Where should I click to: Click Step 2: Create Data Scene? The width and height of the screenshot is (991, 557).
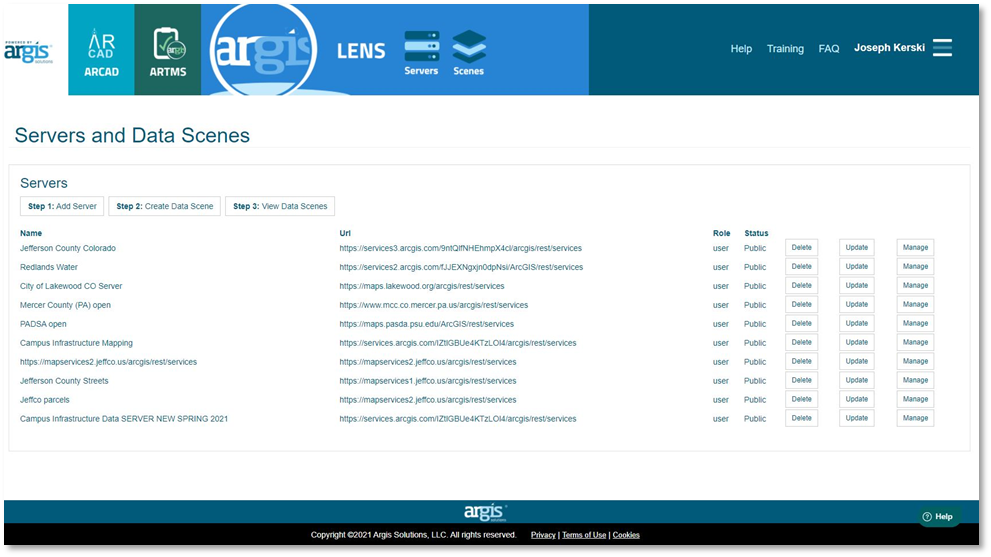tap(164, 206)
